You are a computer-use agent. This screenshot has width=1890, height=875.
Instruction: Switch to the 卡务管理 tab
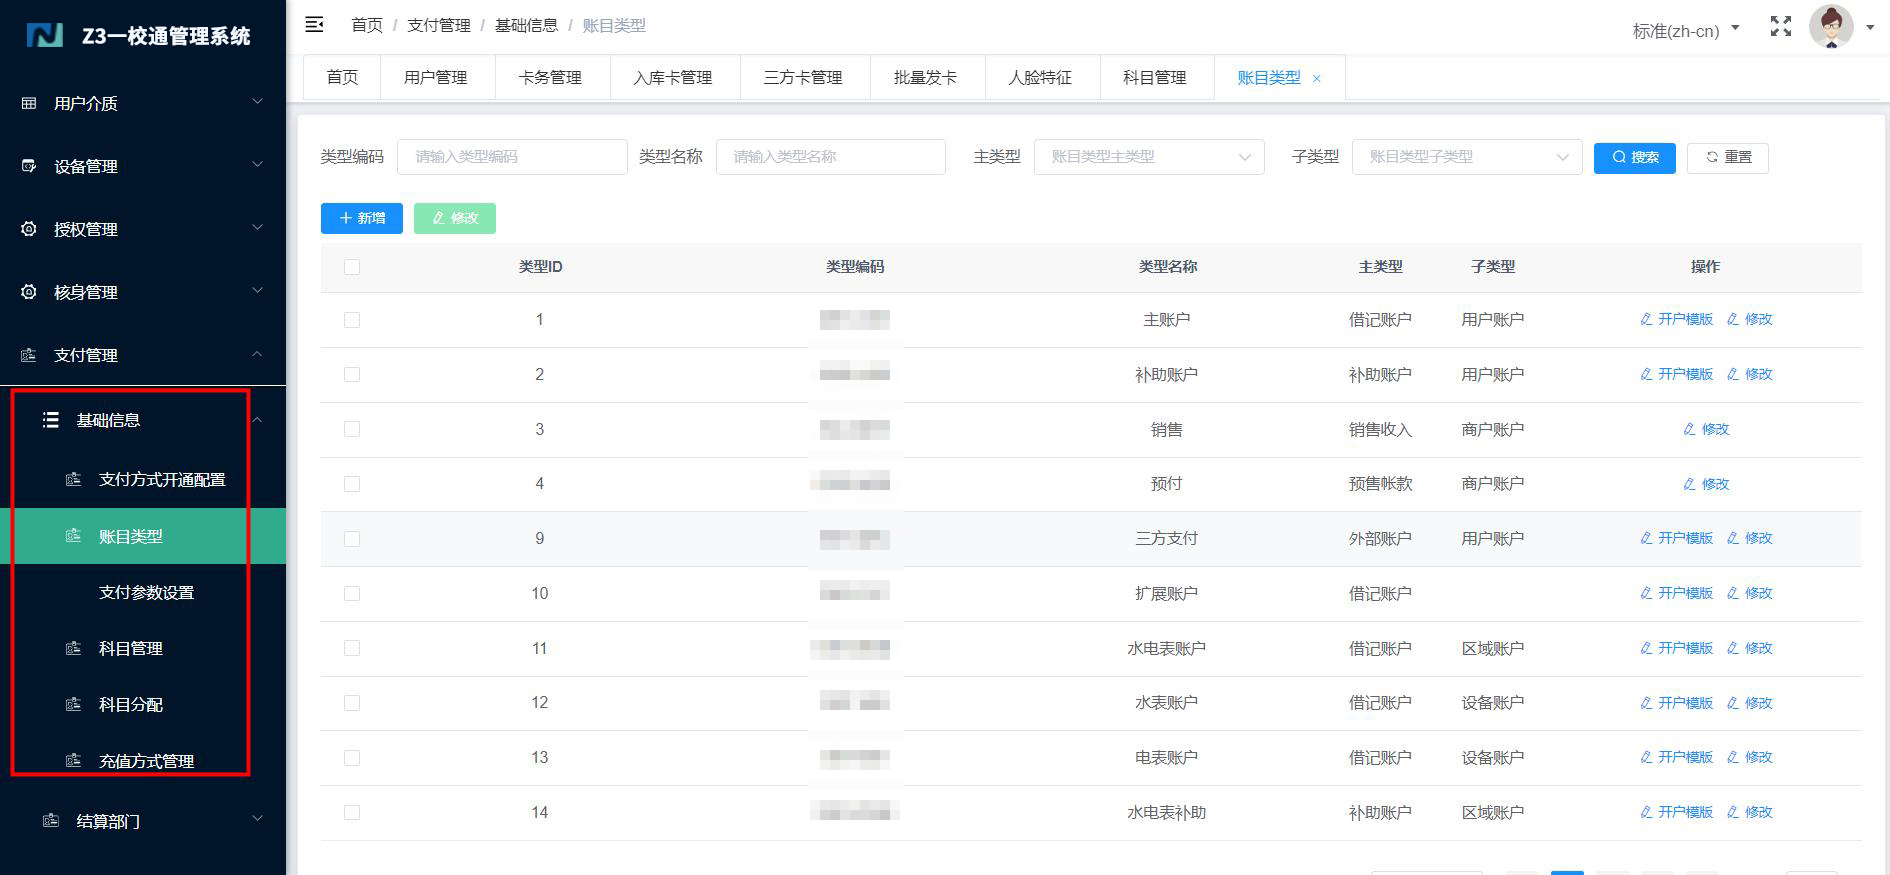[x=550, y=78]
